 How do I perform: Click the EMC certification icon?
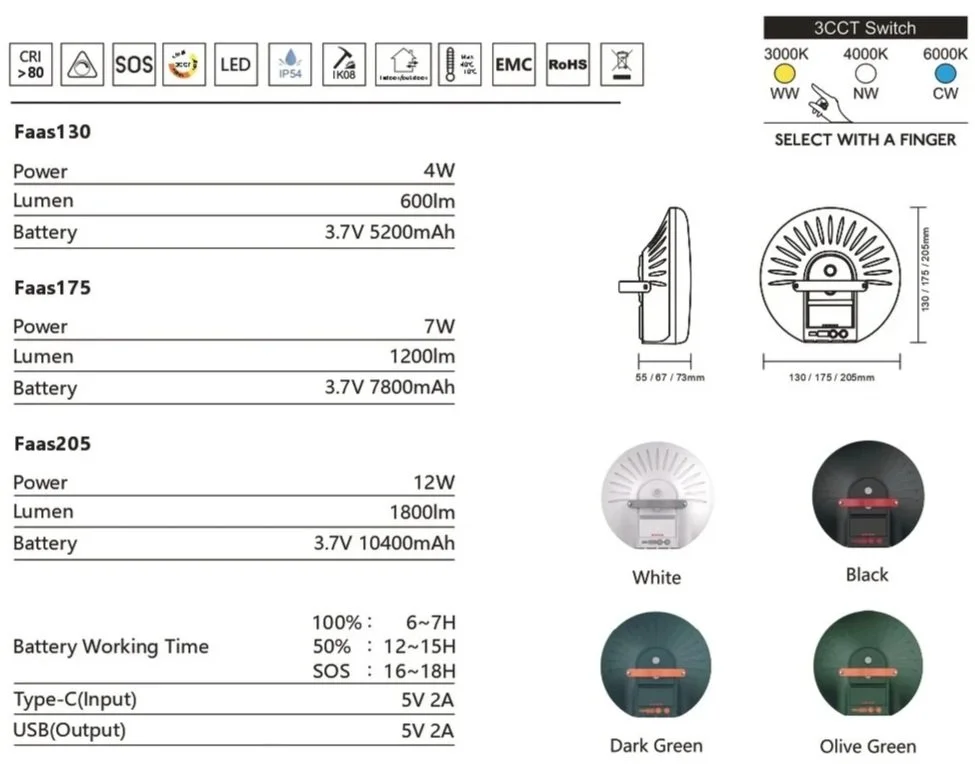514,64
